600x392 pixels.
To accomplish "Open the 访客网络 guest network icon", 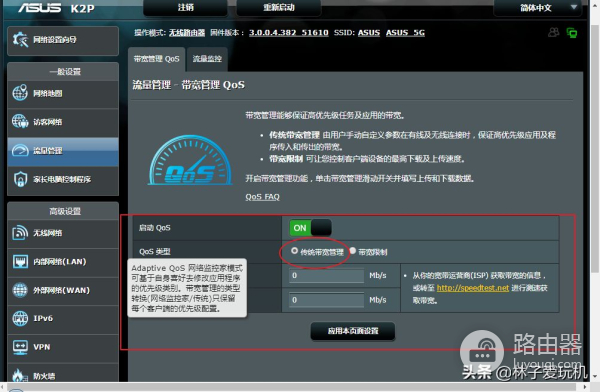I will click(20, 121).
